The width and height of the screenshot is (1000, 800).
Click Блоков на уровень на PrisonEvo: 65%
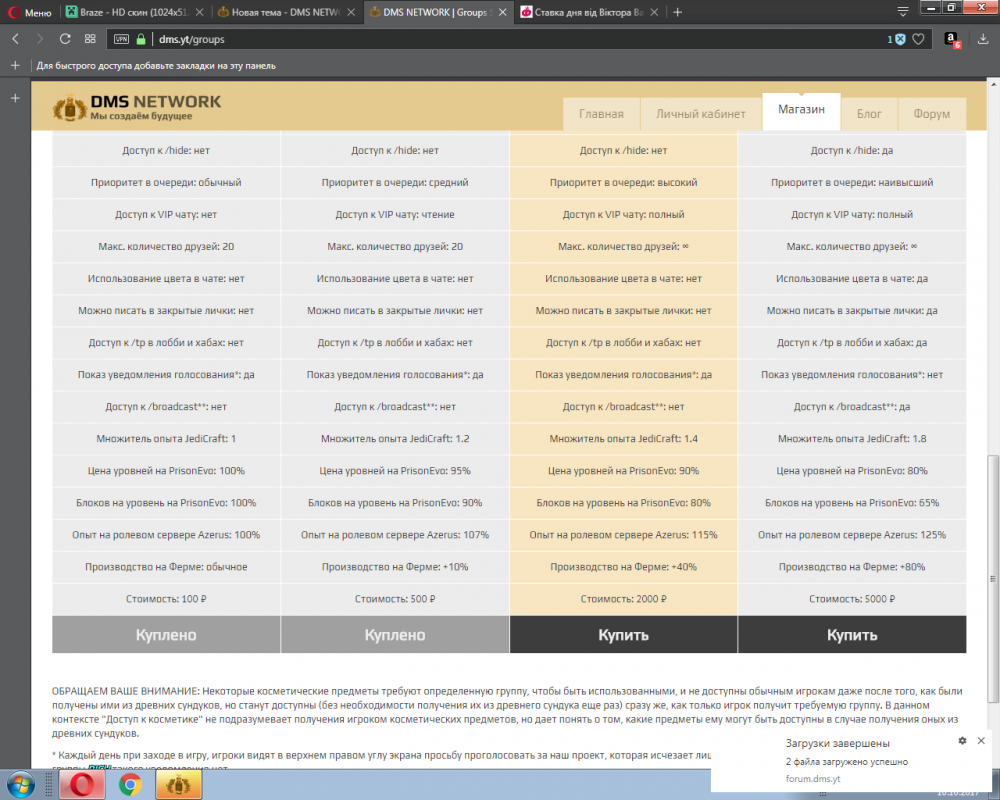[x=852, y=503]
